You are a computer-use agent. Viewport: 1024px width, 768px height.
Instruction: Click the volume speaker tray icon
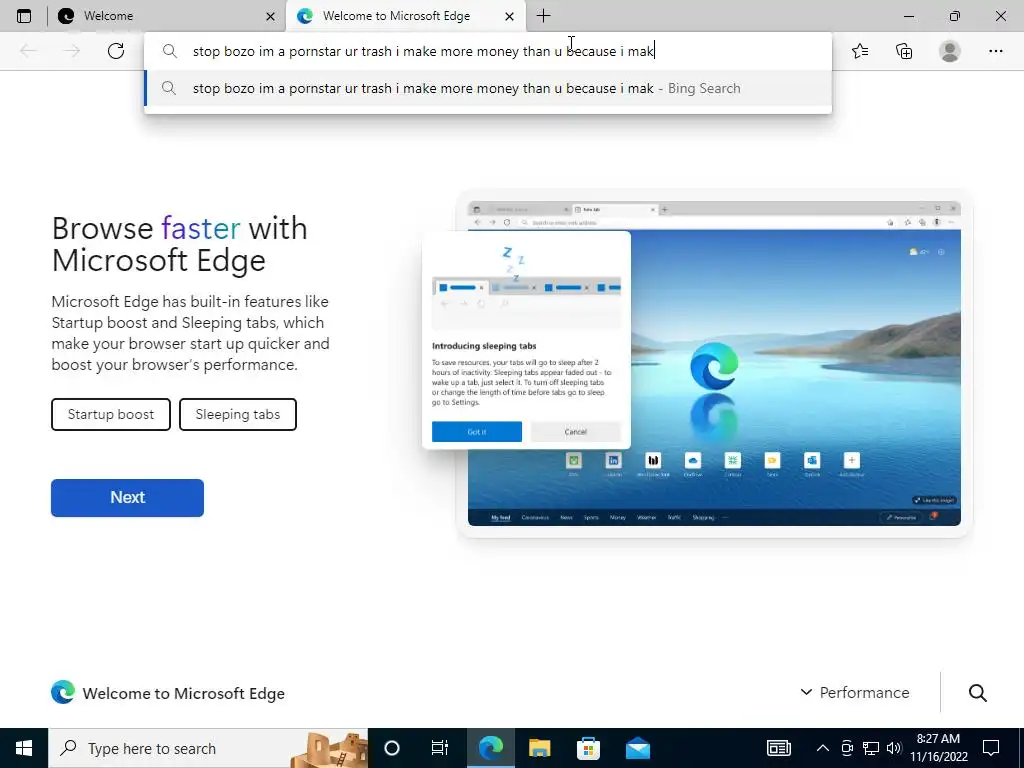click(x=894, y=748)
